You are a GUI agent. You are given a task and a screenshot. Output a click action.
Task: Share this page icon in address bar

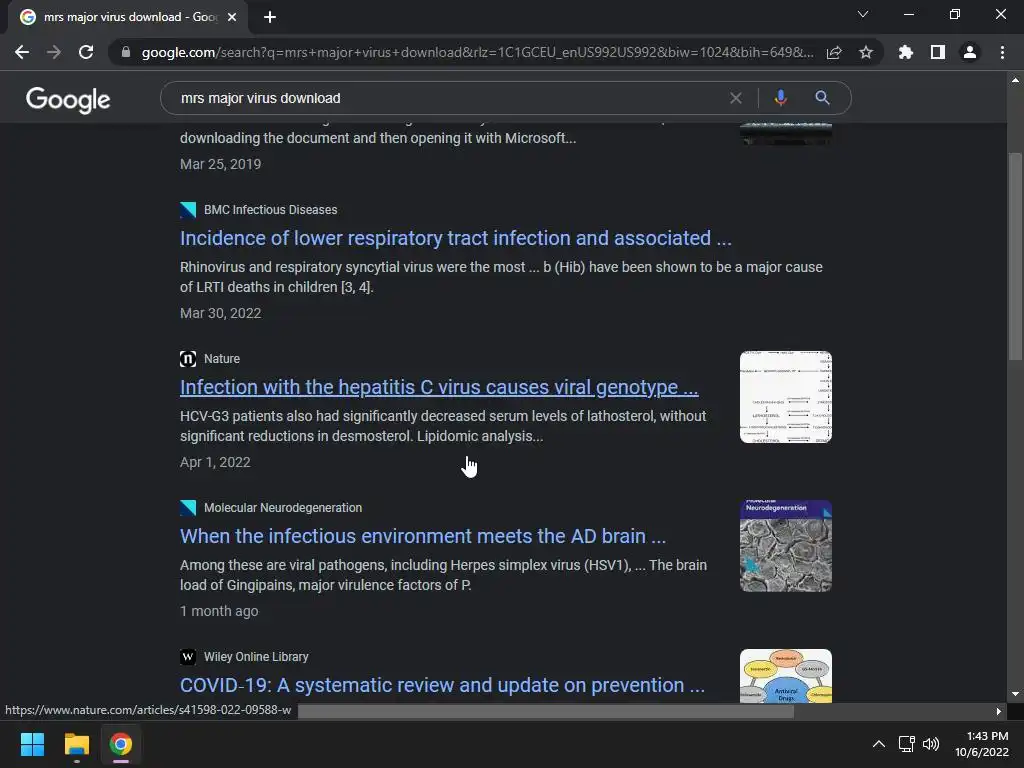(x=834, y=52)
